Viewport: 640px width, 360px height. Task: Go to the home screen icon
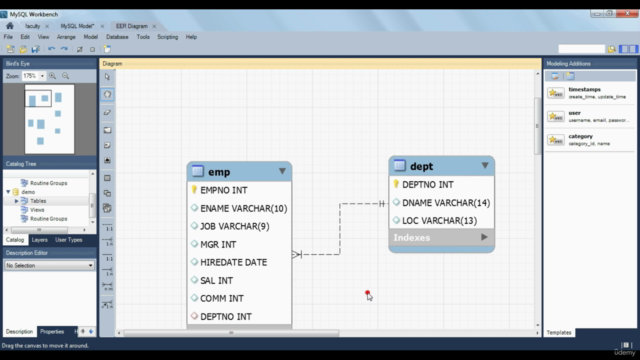[10, 26]
